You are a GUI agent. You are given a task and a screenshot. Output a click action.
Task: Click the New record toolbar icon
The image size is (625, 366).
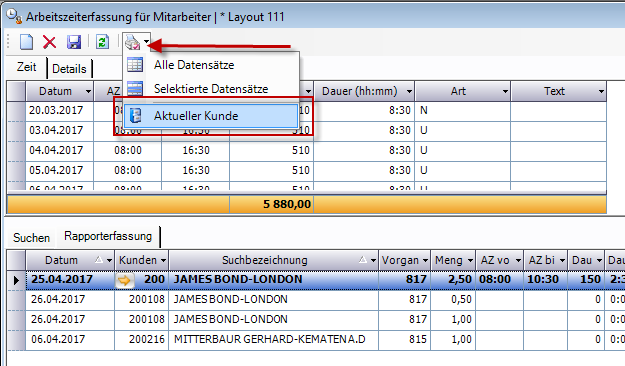(x=27, y=42)
